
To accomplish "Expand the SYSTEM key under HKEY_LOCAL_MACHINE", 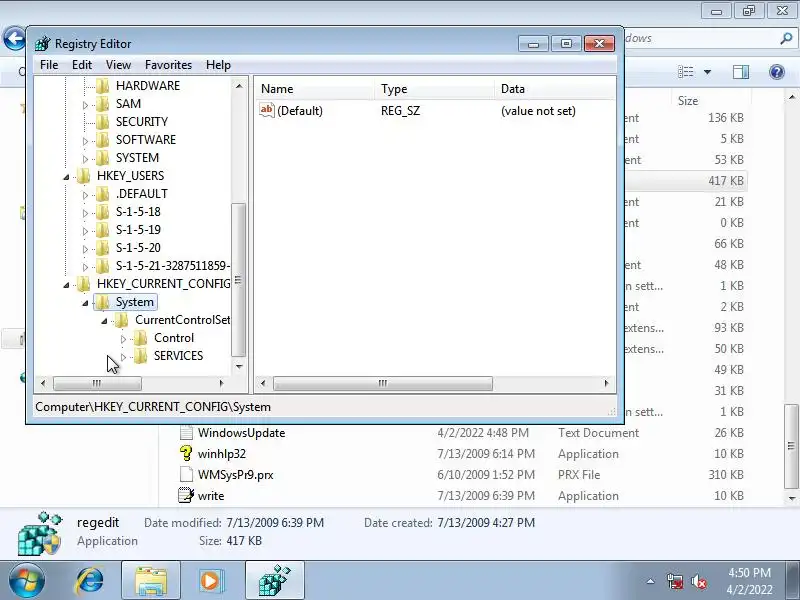I will tap(85, 159).
